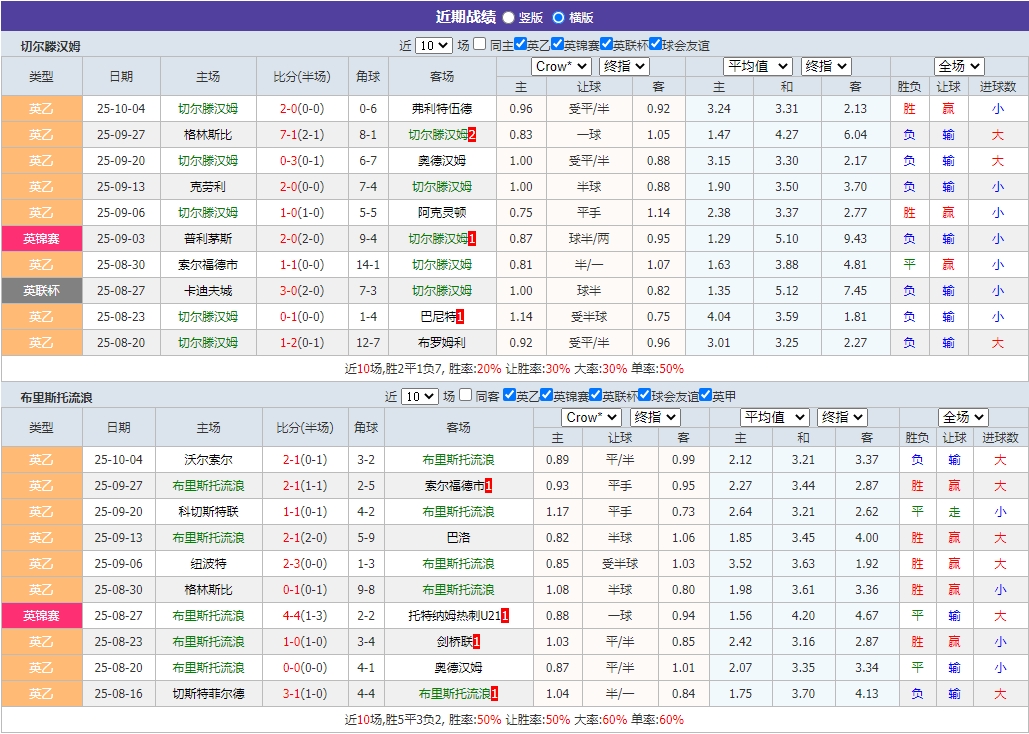The width and height of the screenshot is (1029, 734).
Task: Open the 平均值 dropdown in the second table
Action: pyautogui.click(x=775, y=417)
